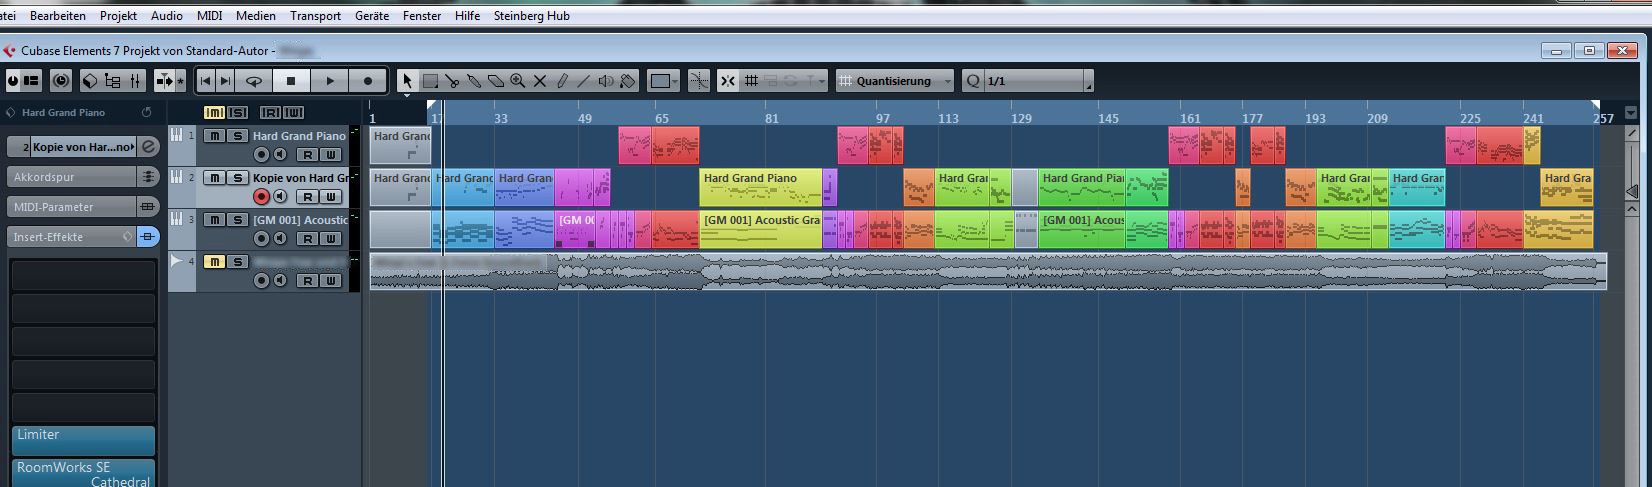Image resolution: width=1652 pixels, height=487 pixels.
Task: Select the Mute X tool
Action: (x=540, y=81)
